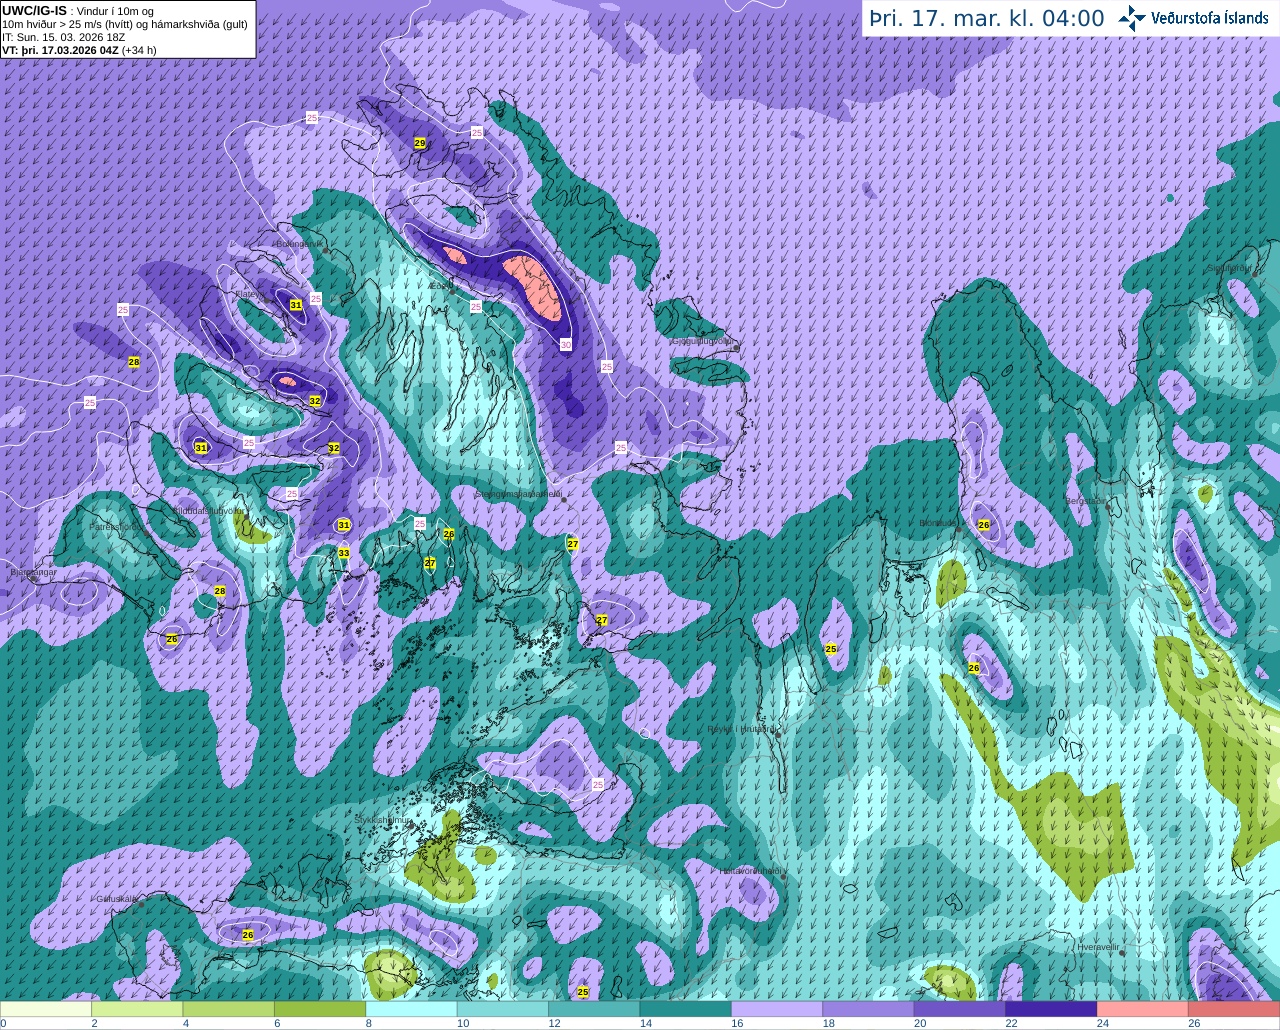This screenshot has height=1030, width=1280.
Task: Click the yellow 31 marker near Flateyri
Action: tap(296, 305)
